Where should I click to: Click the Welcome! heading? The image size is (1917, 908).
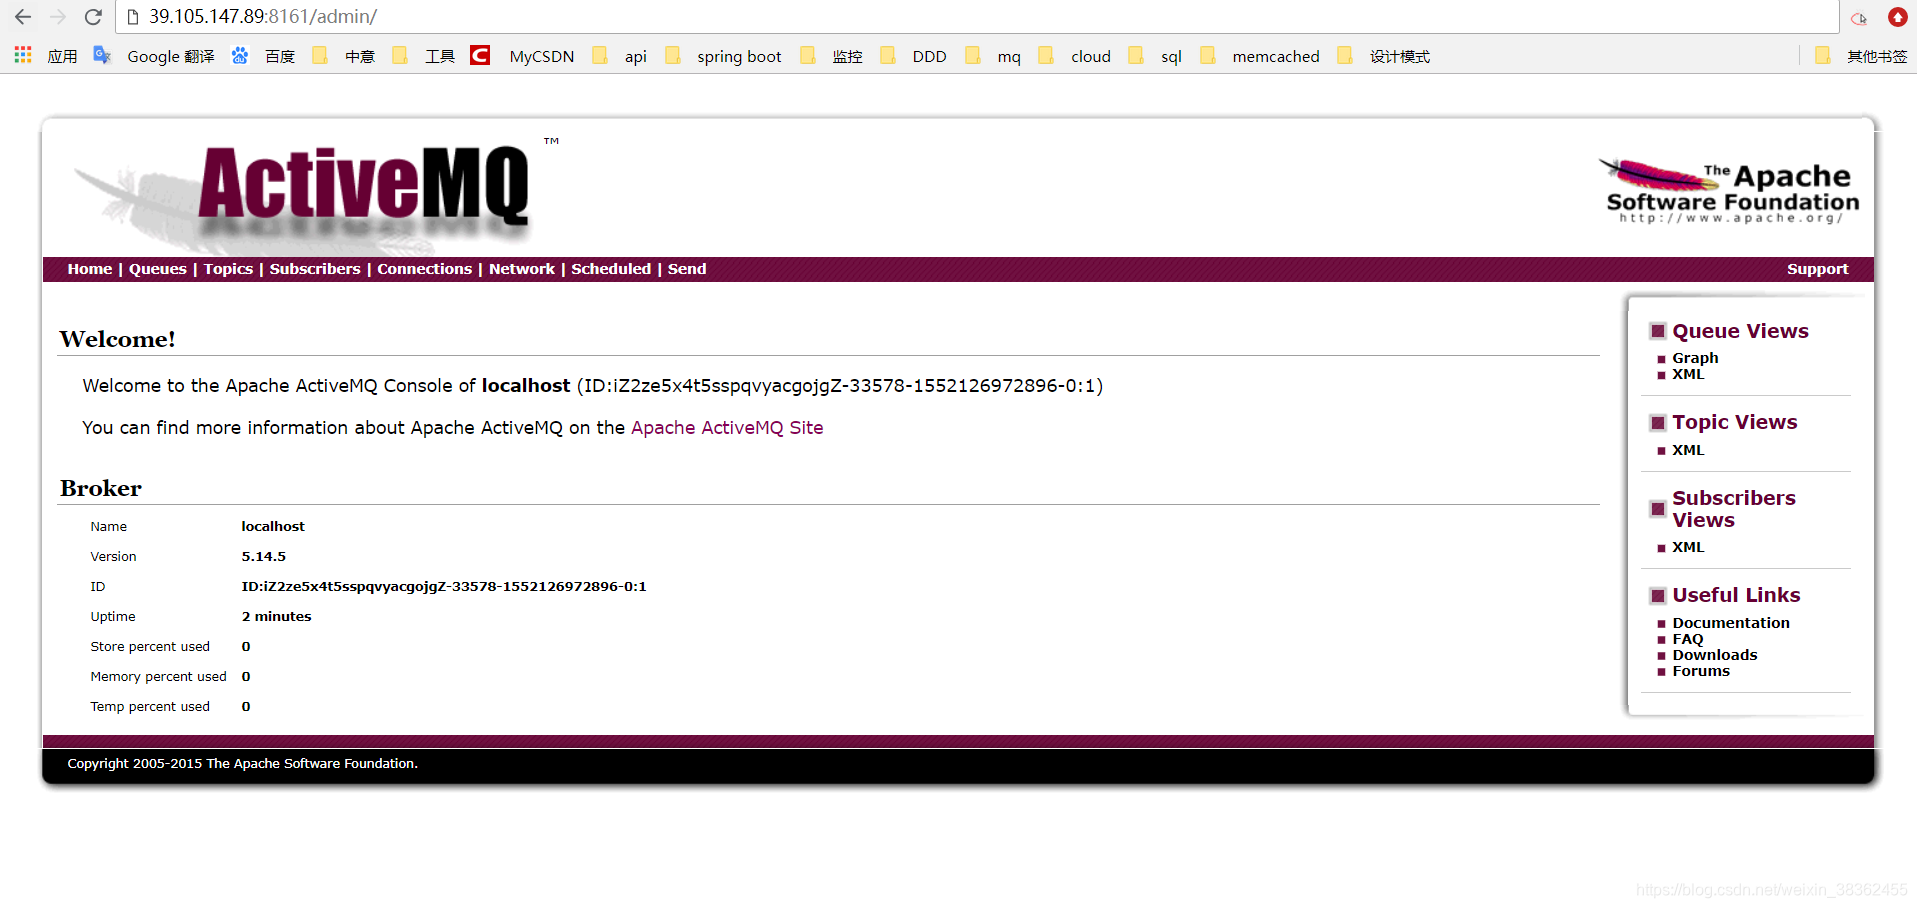coord(117,339)
